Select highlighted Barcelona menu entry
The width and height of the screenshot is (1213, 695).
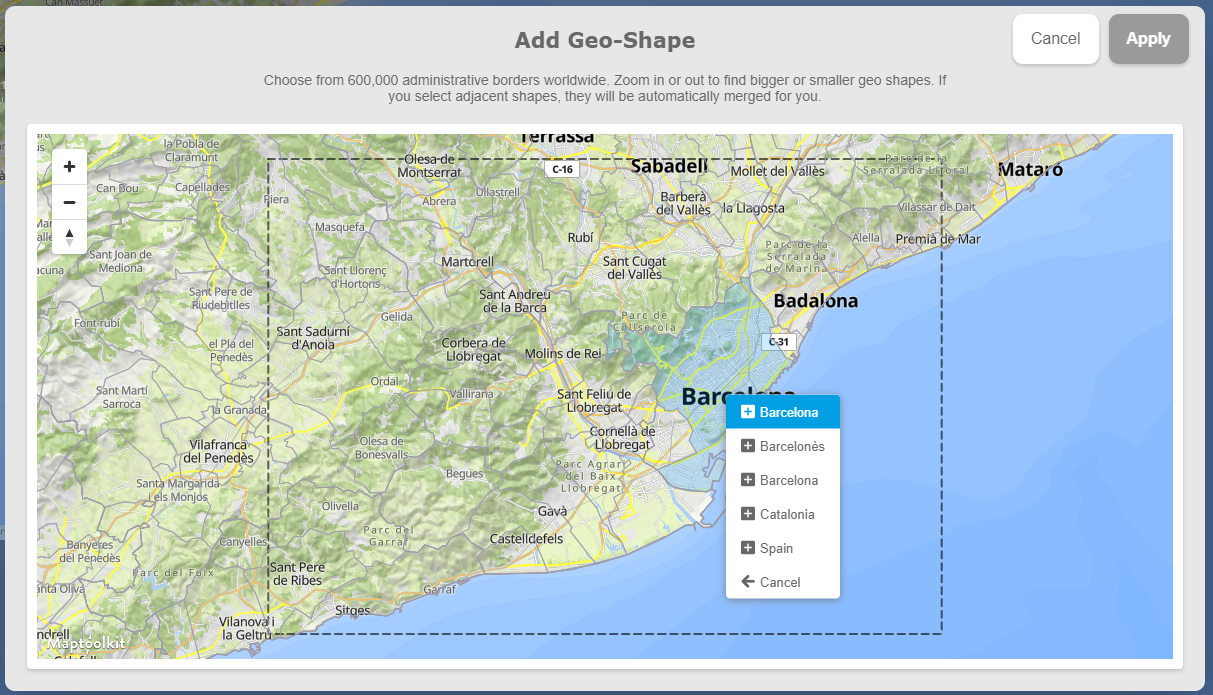[x=783, y=412]
